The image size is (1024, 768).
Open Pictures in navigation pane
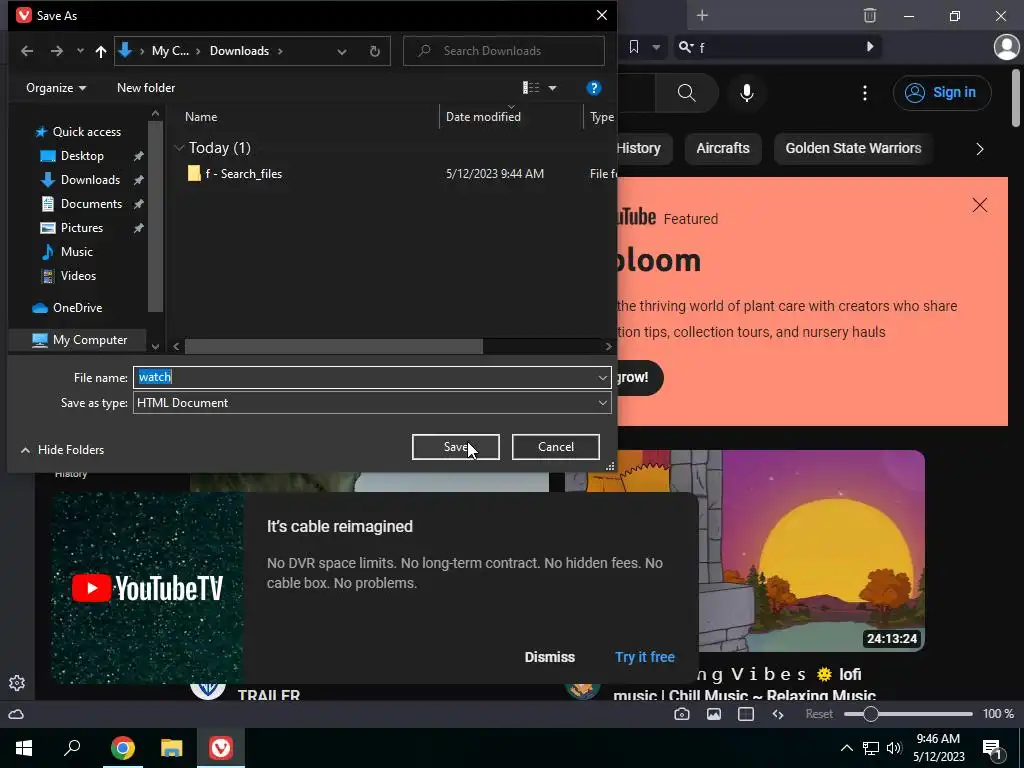coord(82,228)
